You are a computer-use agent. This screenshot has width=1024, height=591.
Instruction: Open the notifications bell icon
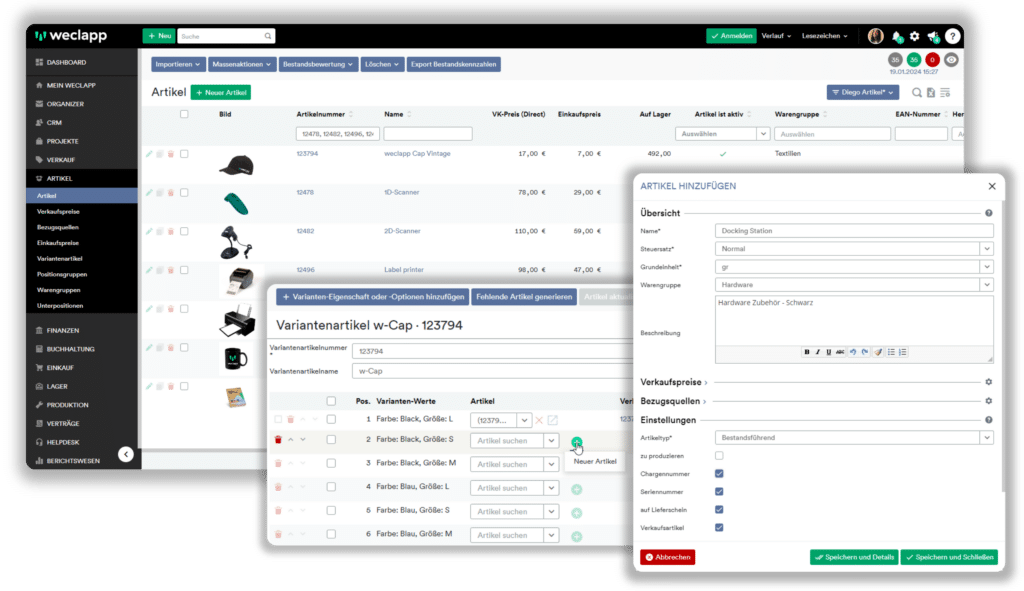pyautogui.click(x=897, y=37)
